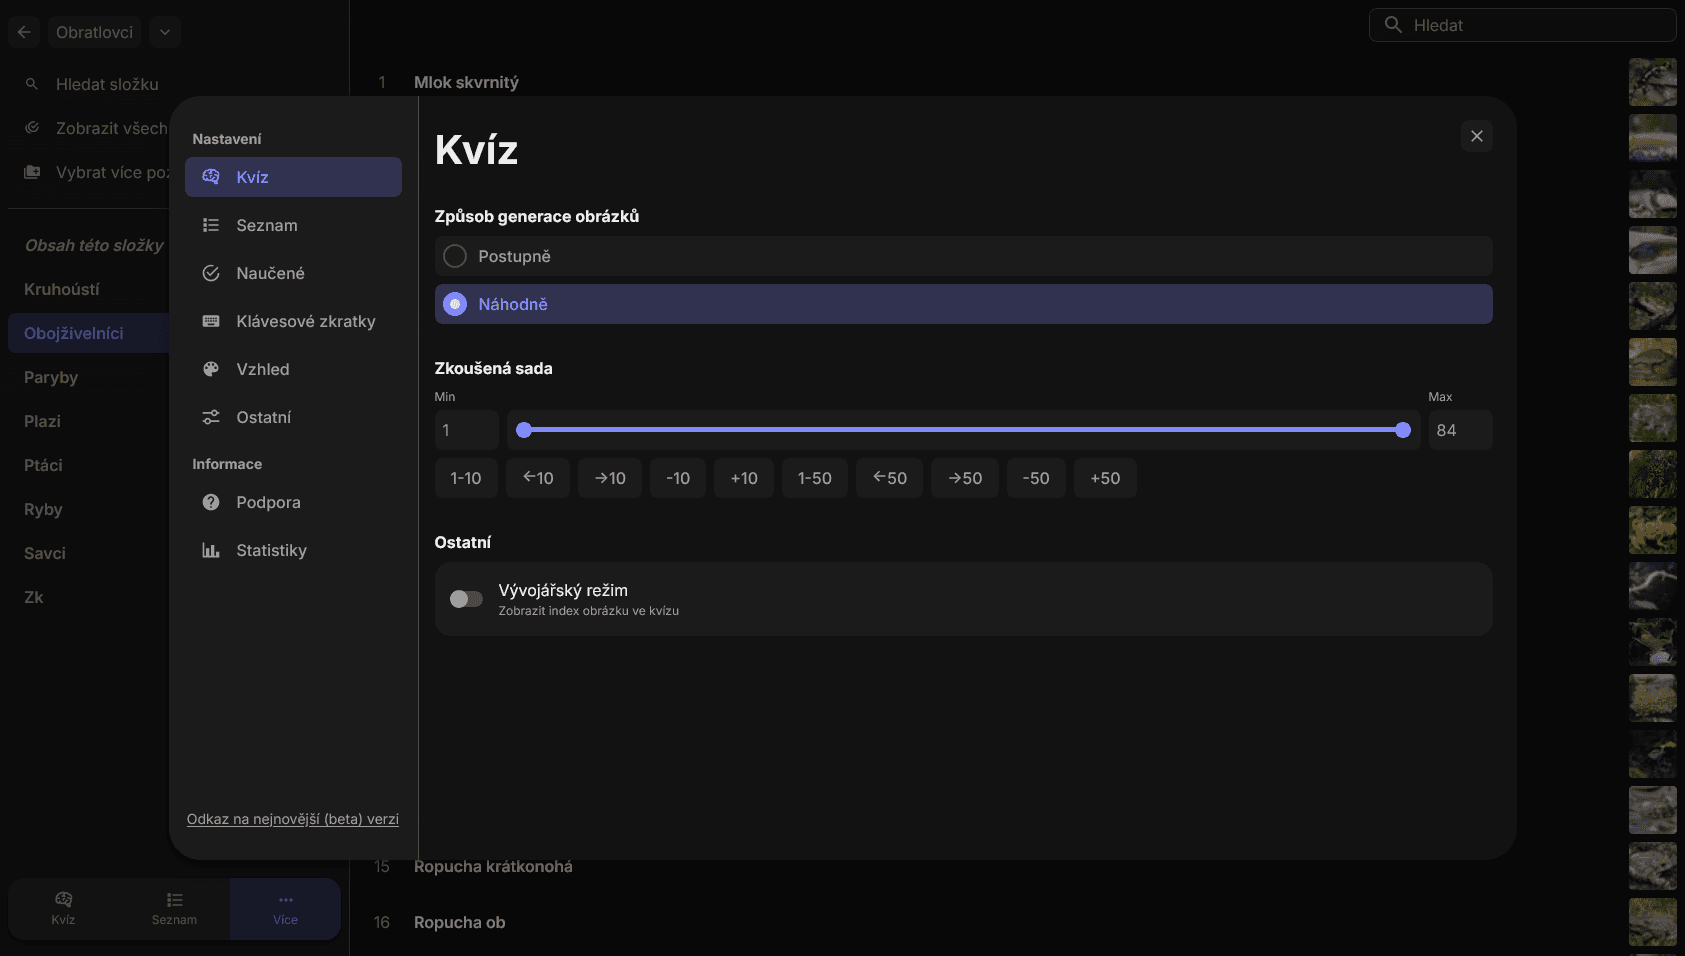This screenshot has width=1685, height=956.
Task: Click the -50 range button
Action: [x=1036, y=478]
